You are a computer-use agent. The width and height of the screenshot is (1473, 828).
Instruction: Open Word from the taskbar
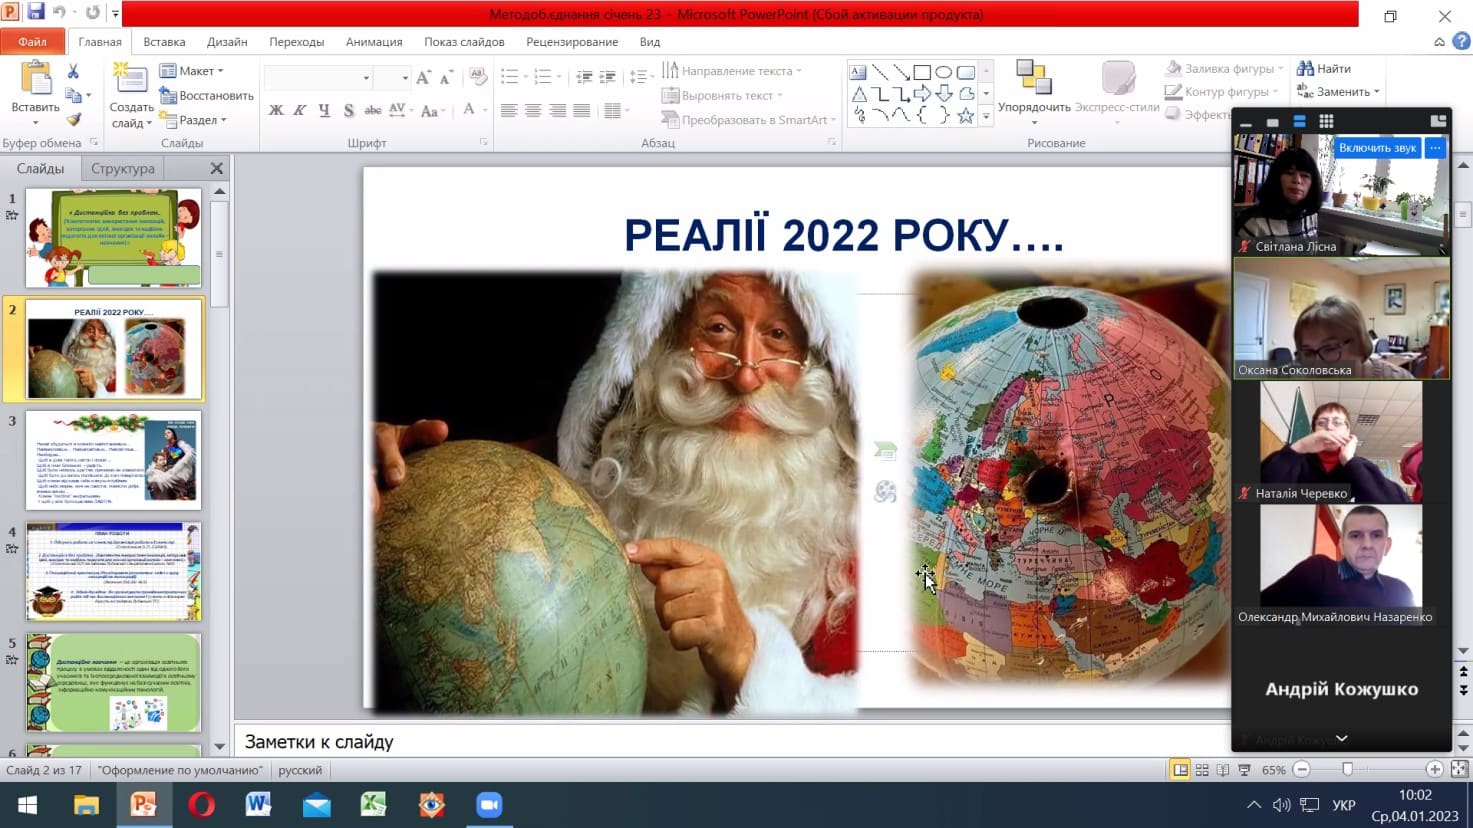[258, 805]
